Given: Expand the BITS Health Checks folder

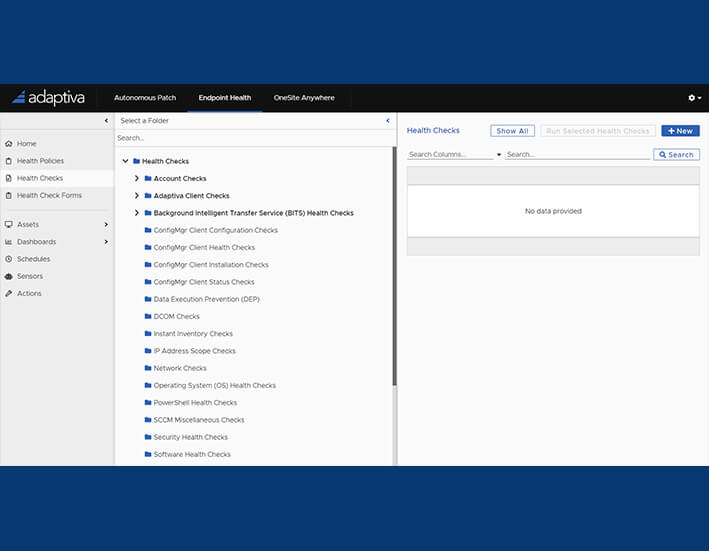Looking at the screenshot, I should (137, 212).
